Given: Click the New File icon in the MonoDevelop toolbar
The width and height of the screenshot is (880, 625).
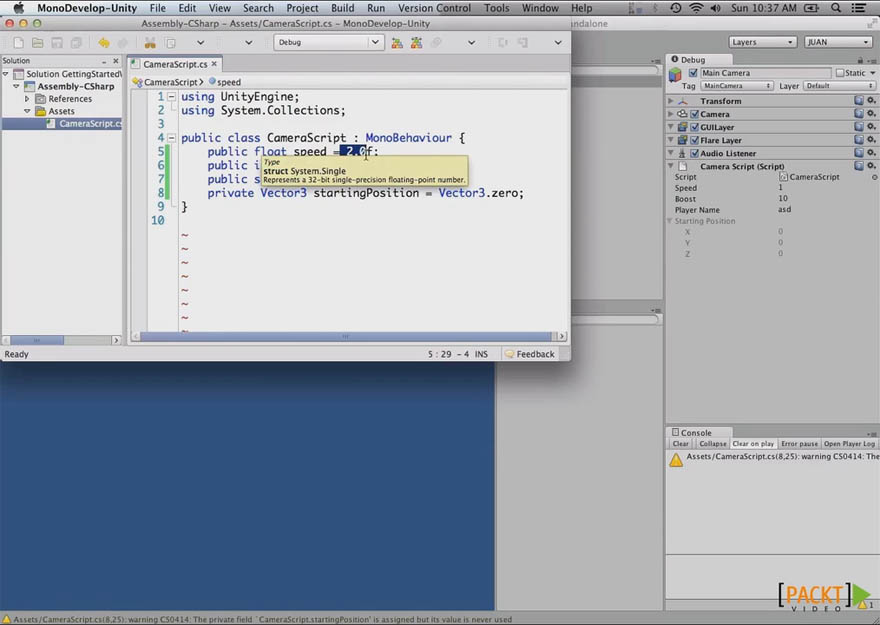Looking at the screenshot, I should click(19, 43).
